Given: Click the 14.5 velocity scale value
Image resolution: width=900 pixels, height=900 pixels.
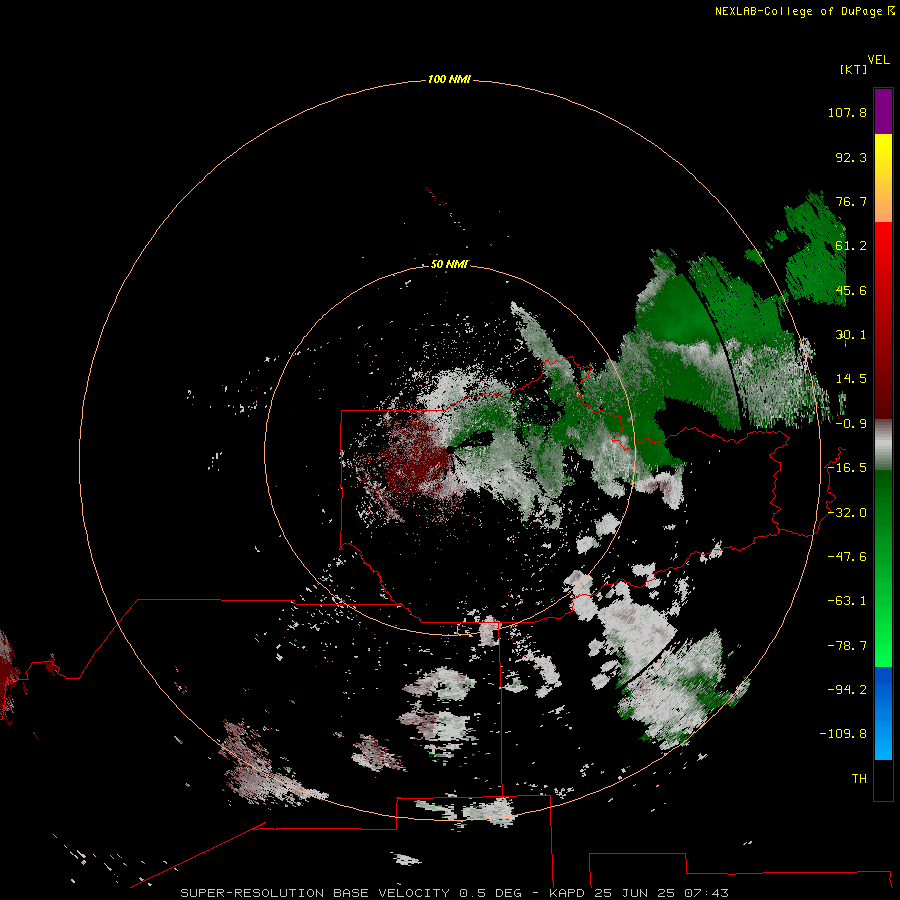Looking at the screenshot, I should pyautogui.click(x=851, y=379).
